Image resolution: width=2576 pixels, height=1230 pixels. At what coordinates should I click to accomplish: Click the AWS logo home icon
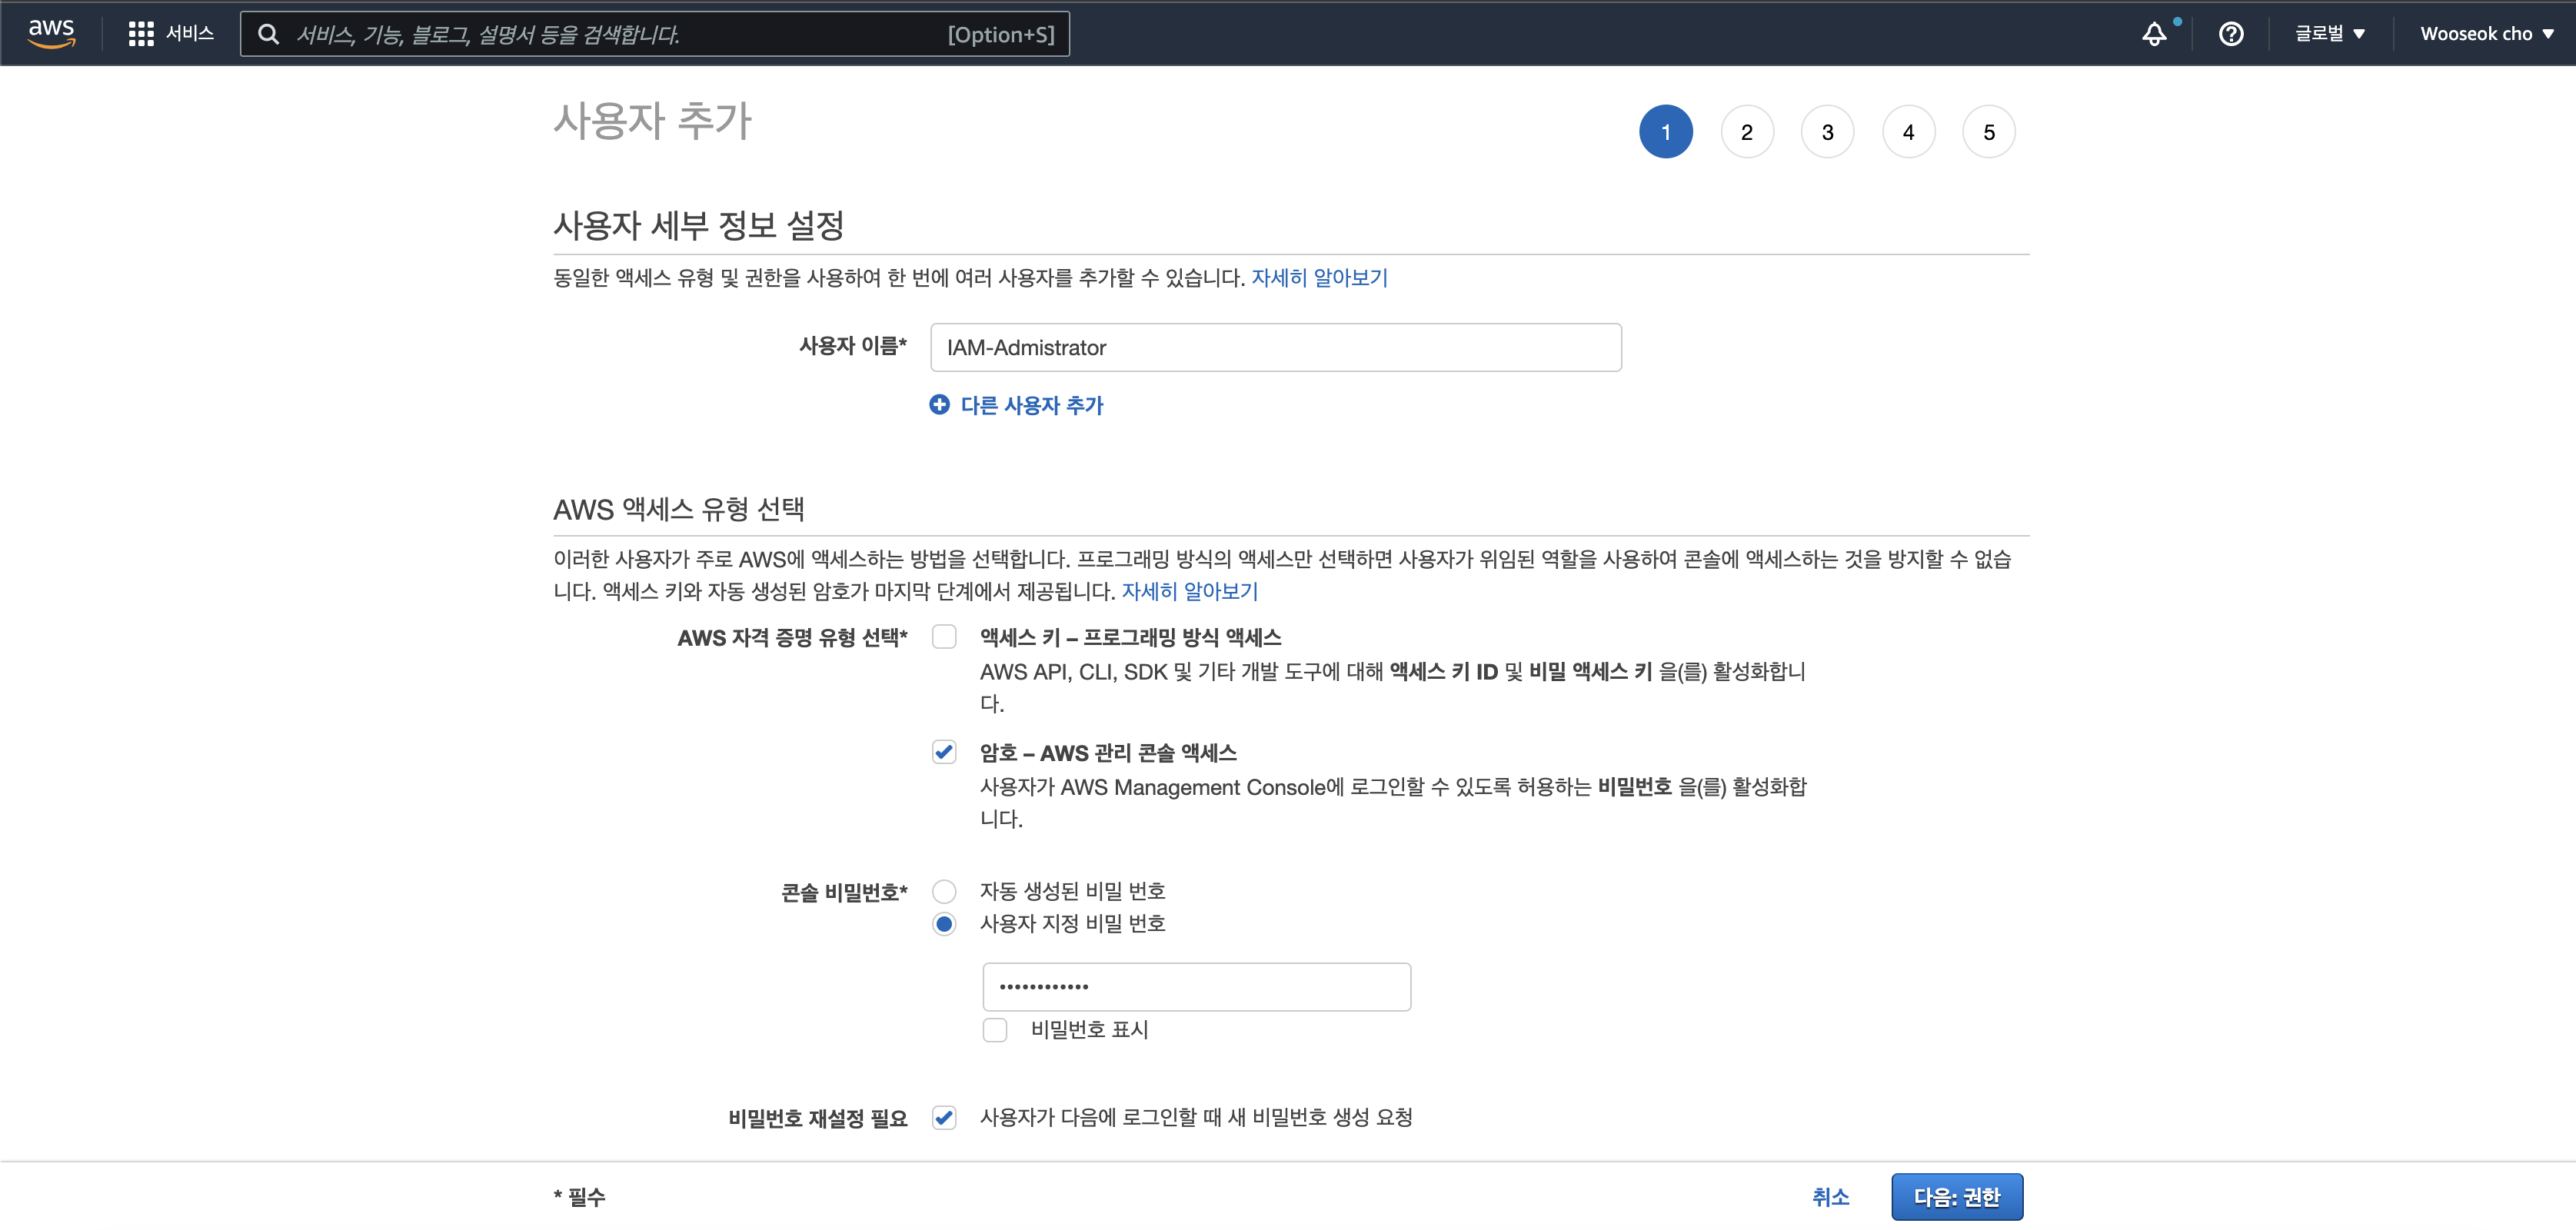point(51,33)
